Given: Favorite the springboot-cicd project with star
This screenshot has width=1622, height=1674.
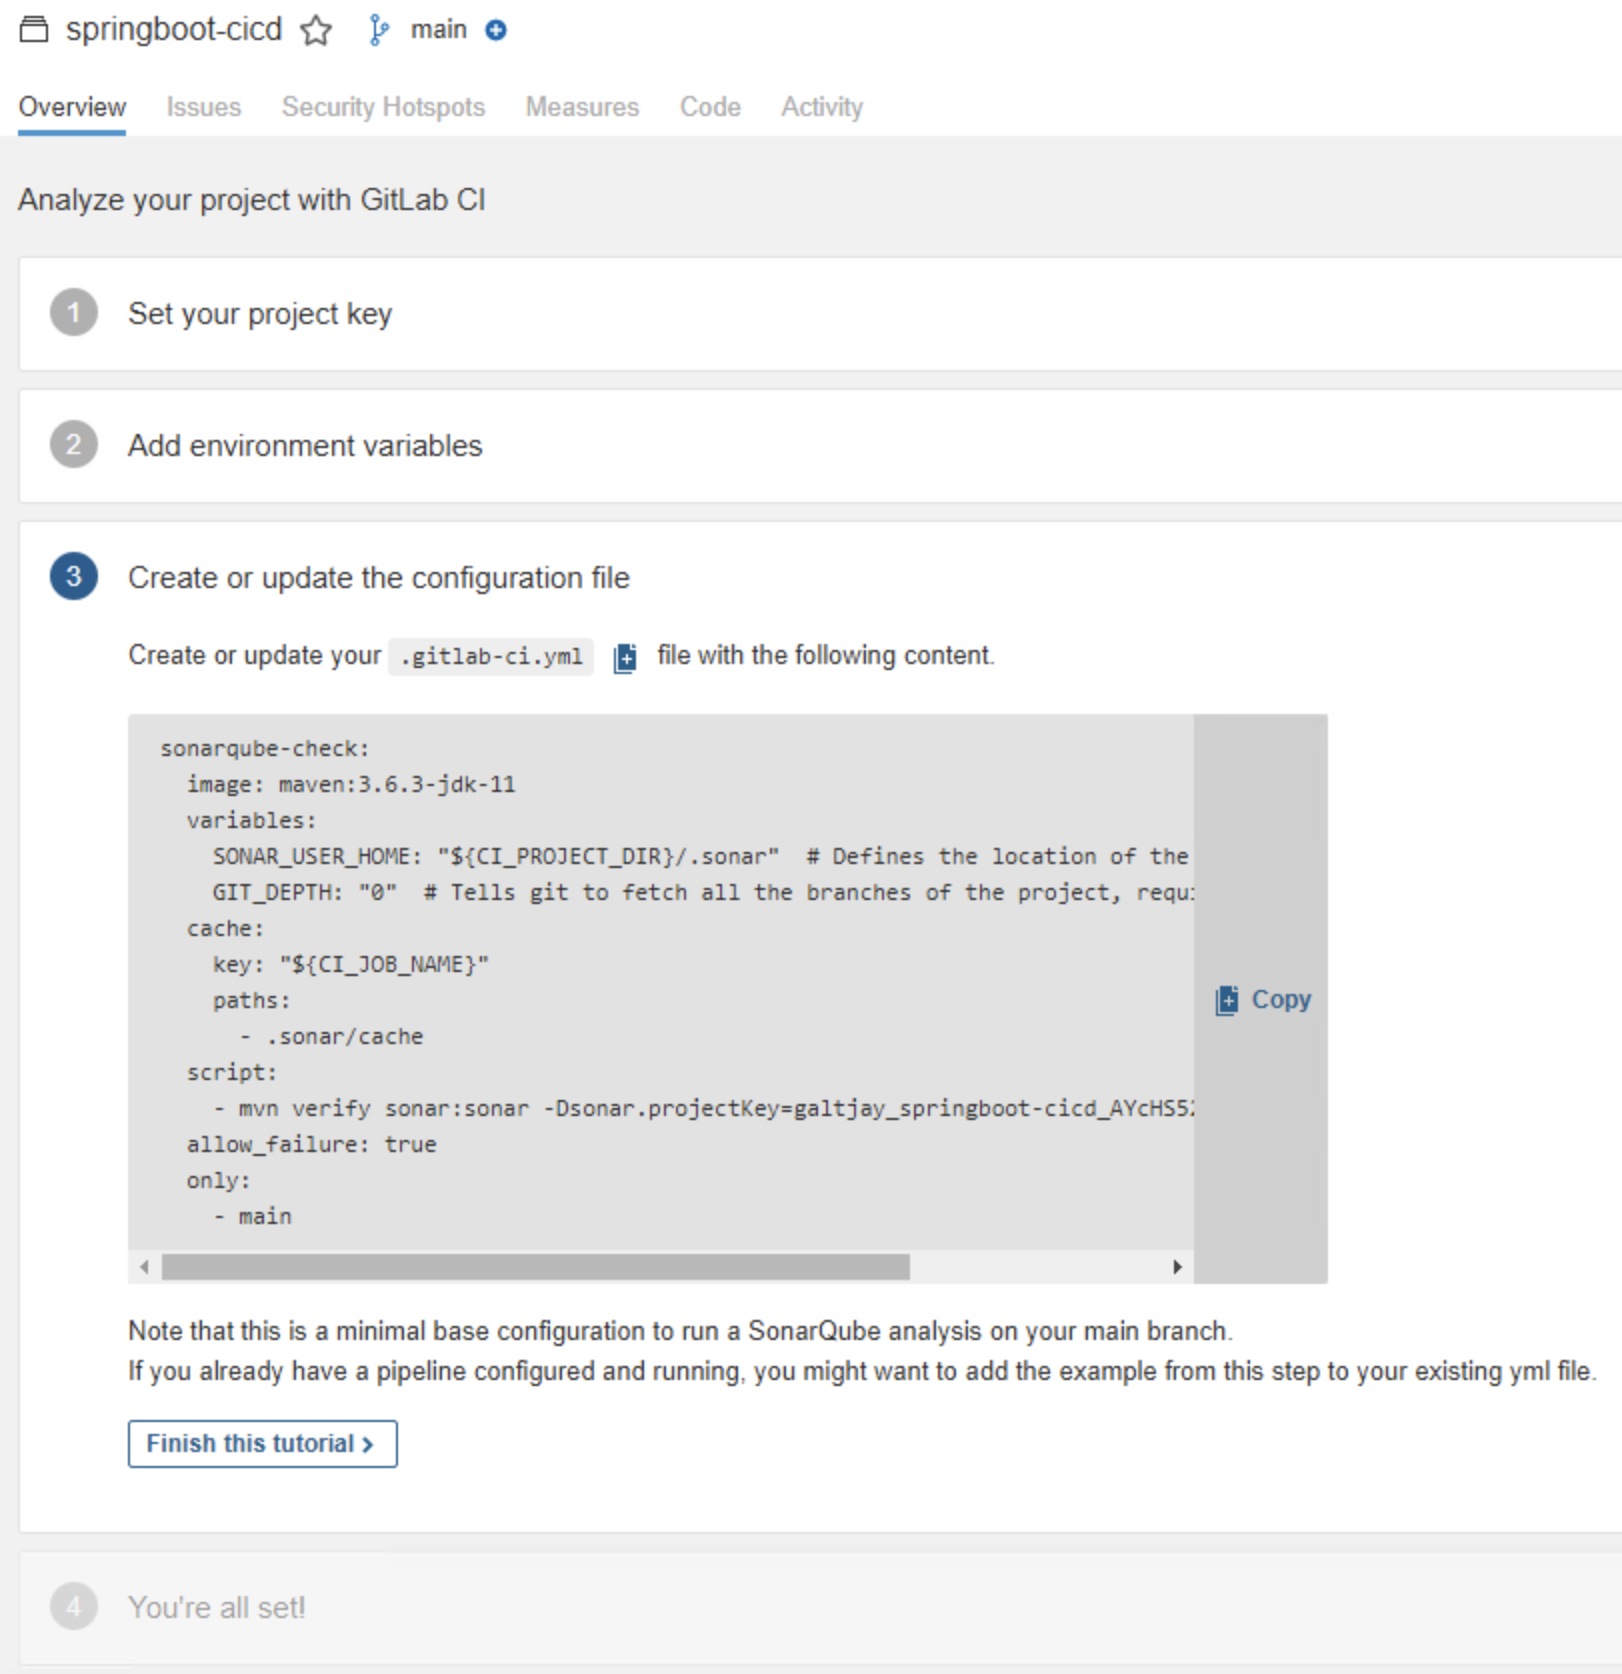Looking at the screenshot, I should pyautogui.click(x=316, y=30).
